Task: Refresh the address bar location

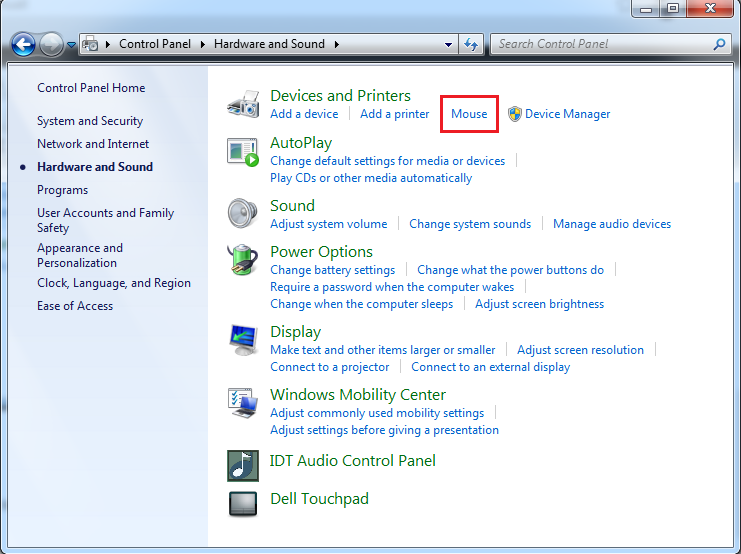Action: (x=472, y=44)
